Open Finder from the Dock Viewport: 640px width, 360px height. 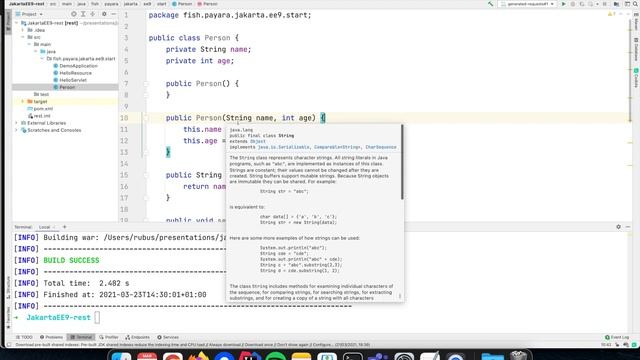pos(121,356)
